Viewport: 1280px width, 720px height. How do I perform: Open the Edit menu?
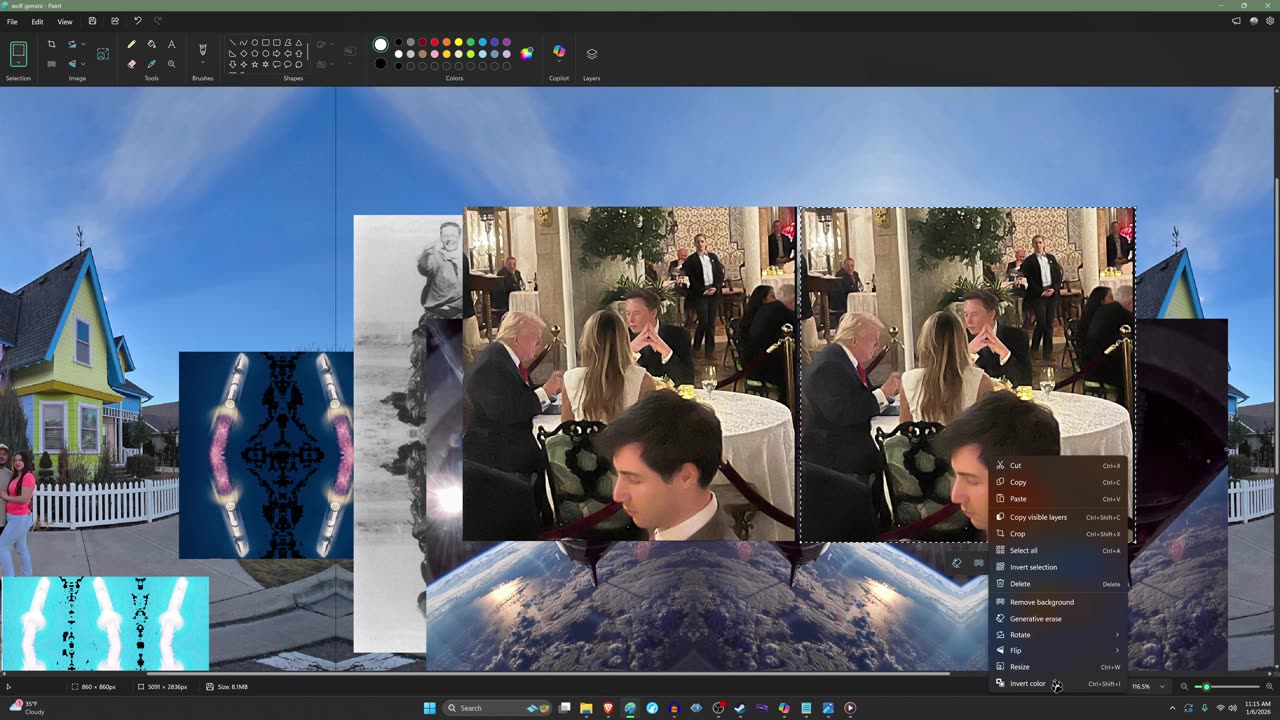37,21
